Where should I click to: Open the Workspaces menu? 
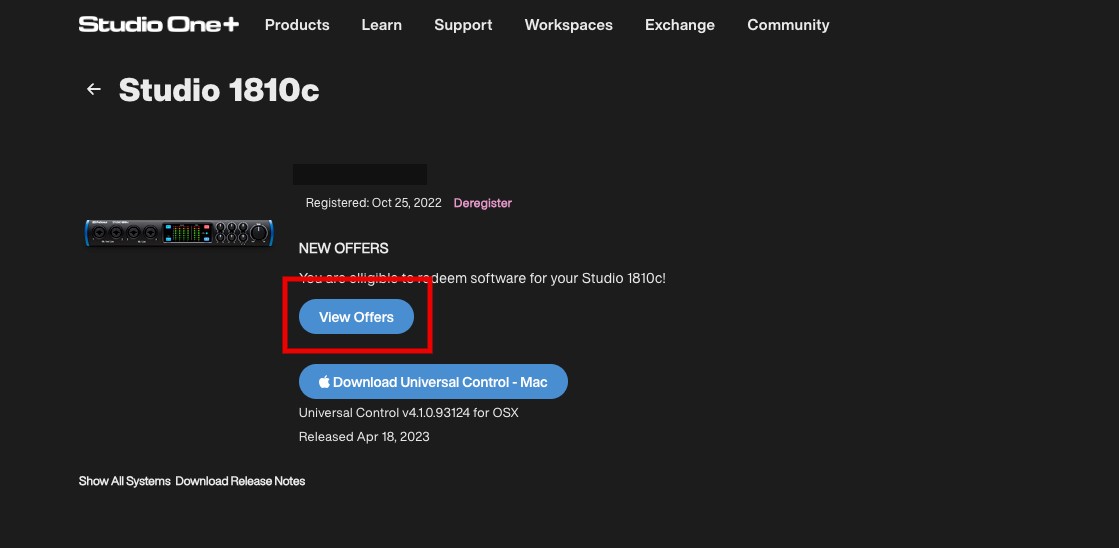point(569,25)
